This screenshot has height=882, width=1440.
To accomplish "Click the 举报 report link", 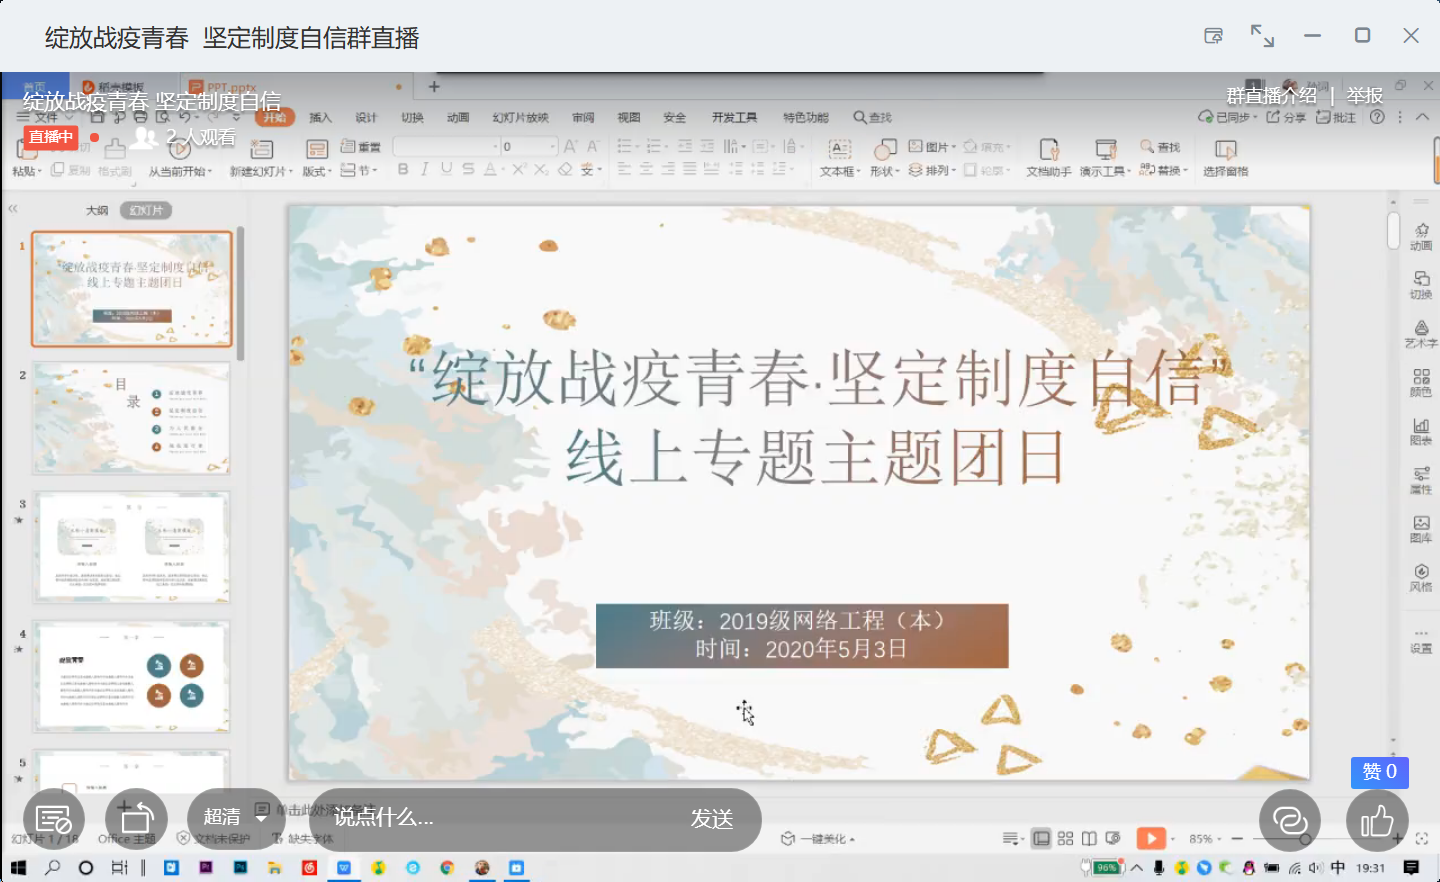I will [1364, 96].
